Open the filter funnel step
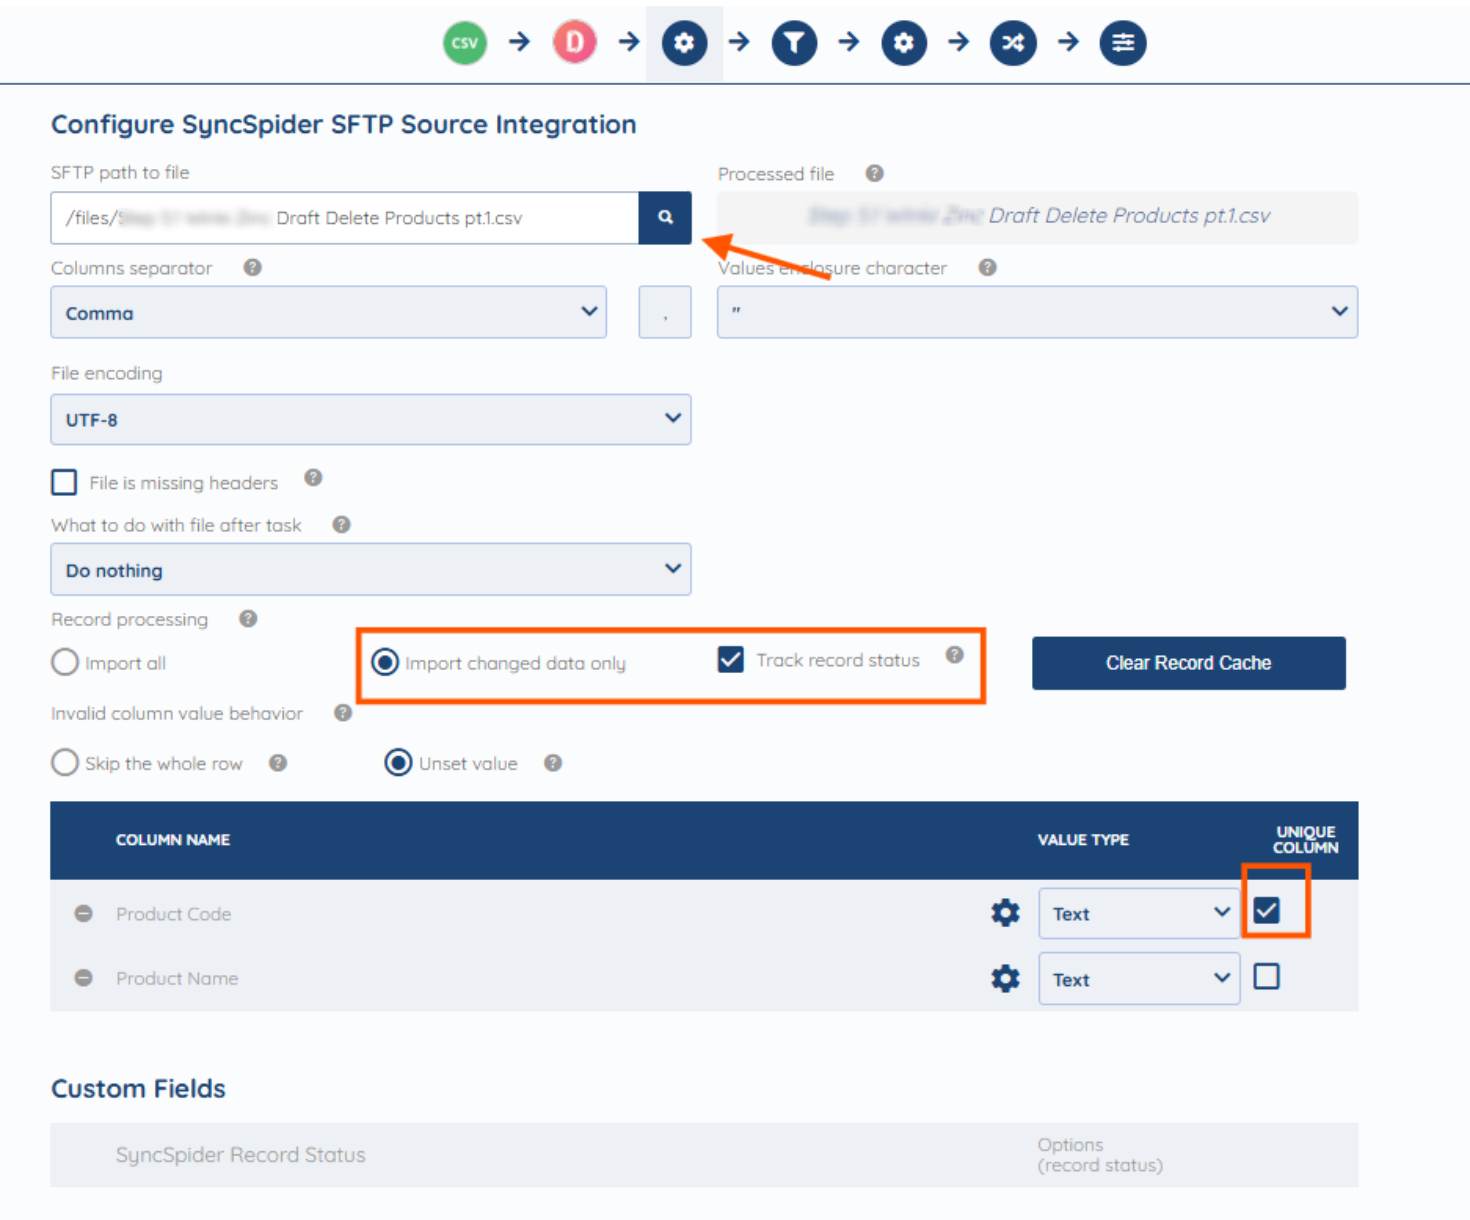 [x=794, y=43]
